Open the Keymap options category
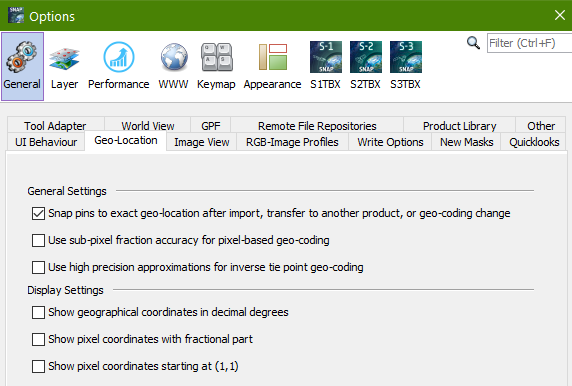The image size is (572, 386). [x=216, y=66]
